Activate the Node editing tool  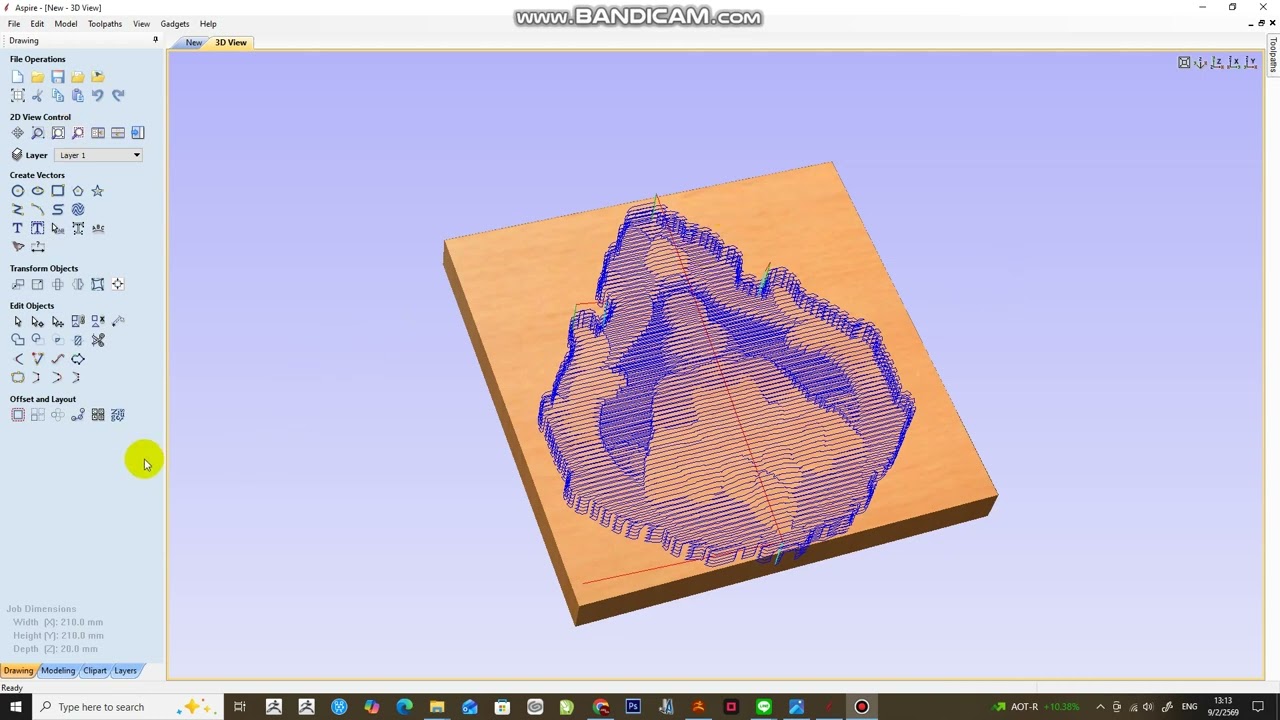click(37, 322)
